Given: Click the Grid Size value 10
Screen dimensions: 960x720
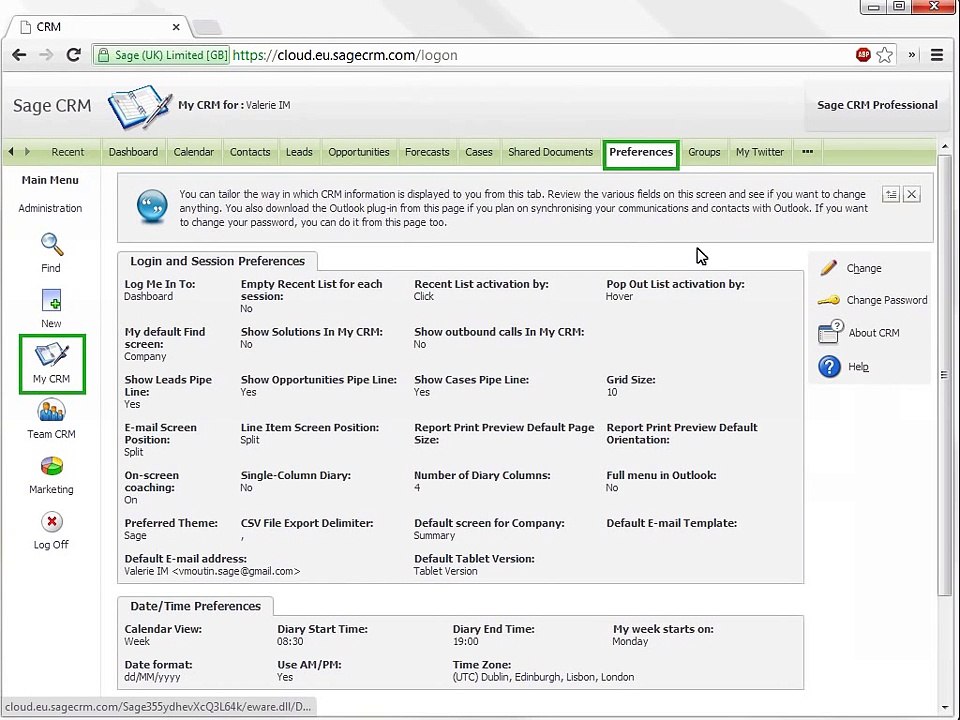Looking at the screenshot, I should click(612, 392).
